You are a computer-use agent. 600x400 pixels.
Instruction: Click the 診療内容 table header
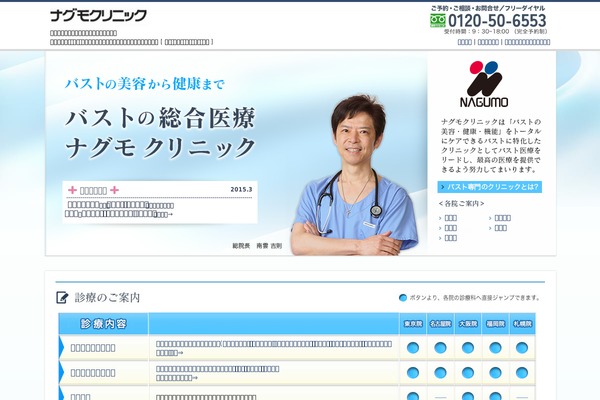tap(103, 324)
